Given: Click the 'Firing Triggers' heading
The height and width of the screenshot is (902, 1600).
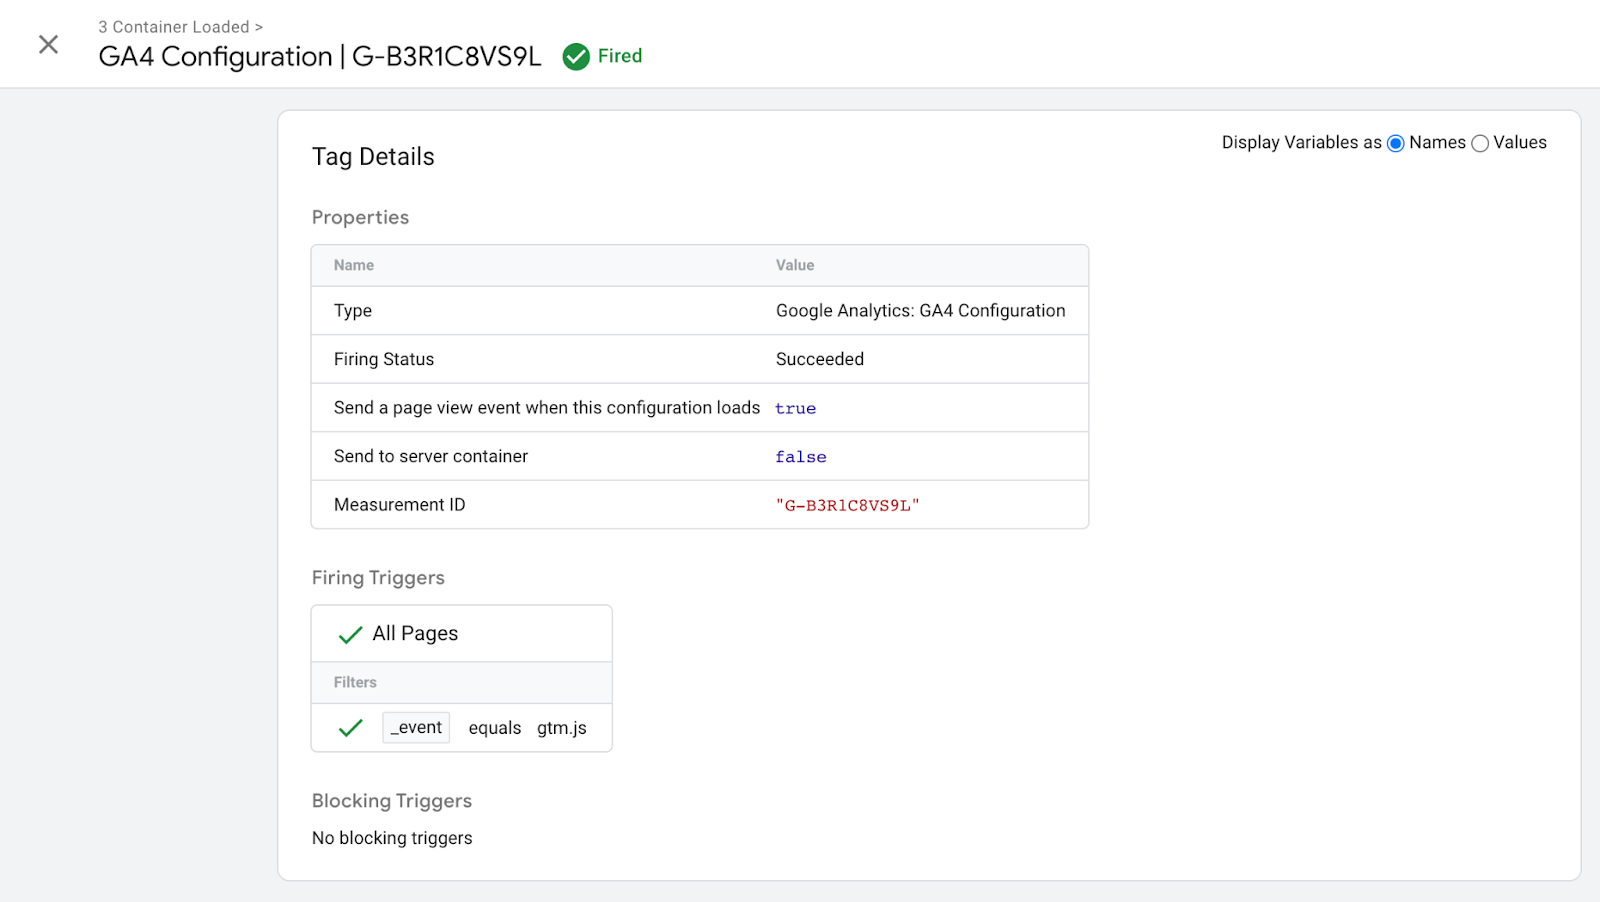Looking at the screenshot, I should click(x=378, y=578).
